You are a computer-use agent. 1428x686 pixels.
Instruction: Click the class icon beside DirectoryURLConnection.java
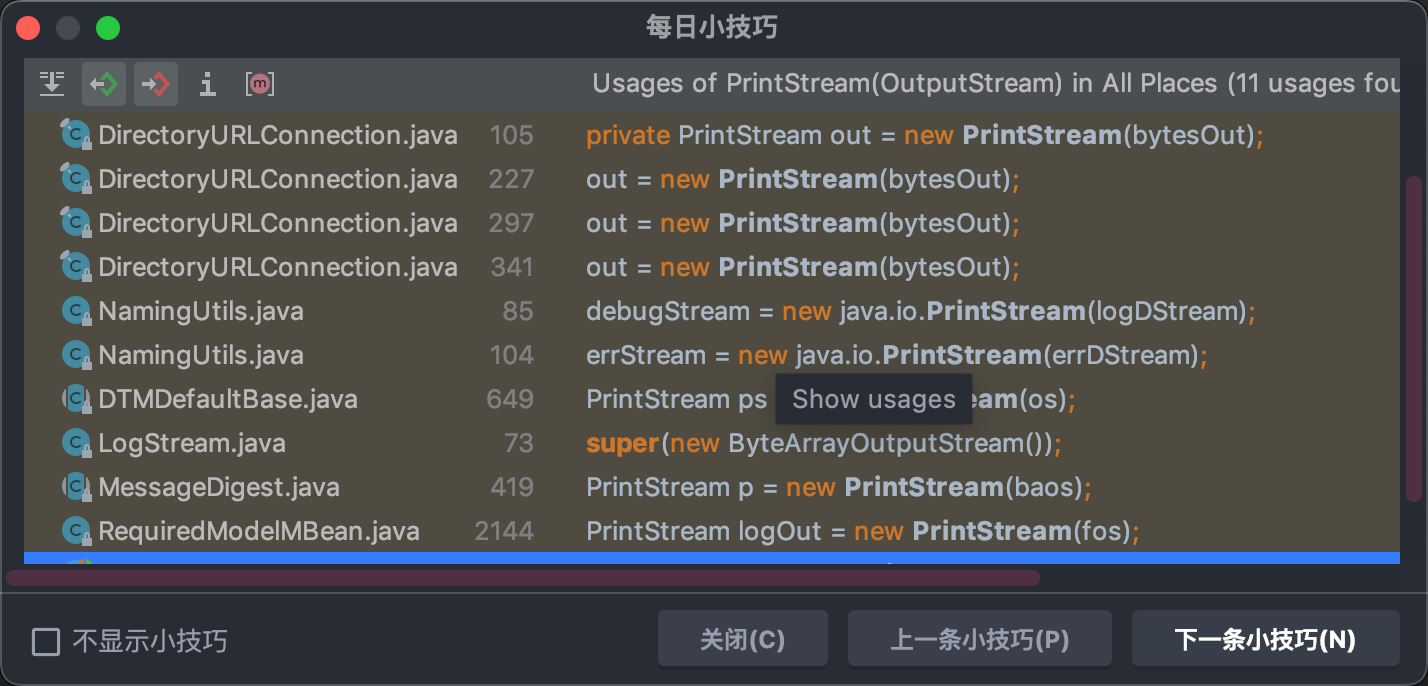76,134
